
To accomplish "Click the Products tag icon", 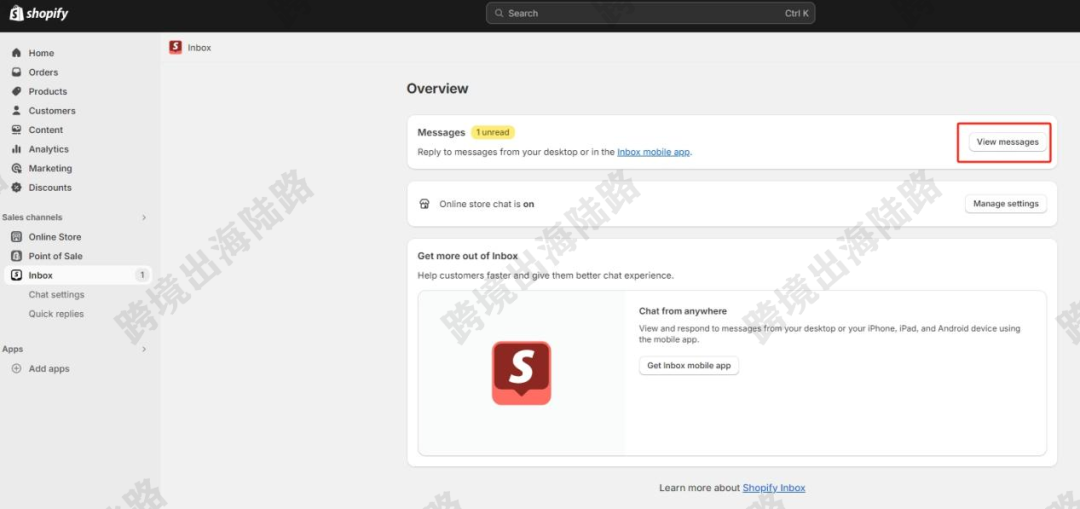I will 17,92.
